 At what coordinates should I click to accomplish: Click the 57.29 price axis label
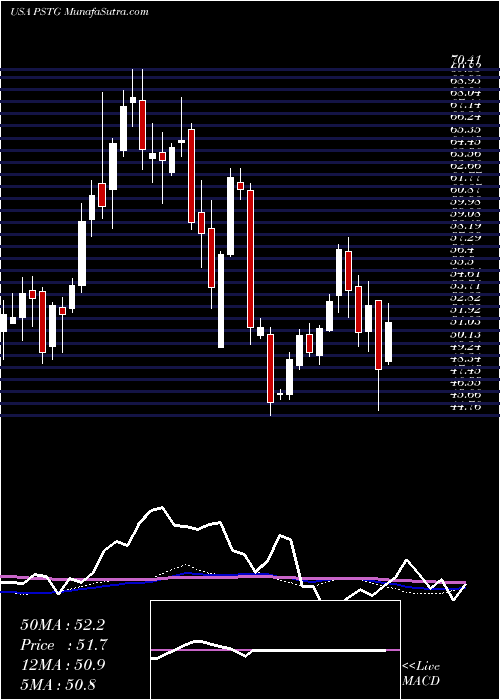(466, 238)
